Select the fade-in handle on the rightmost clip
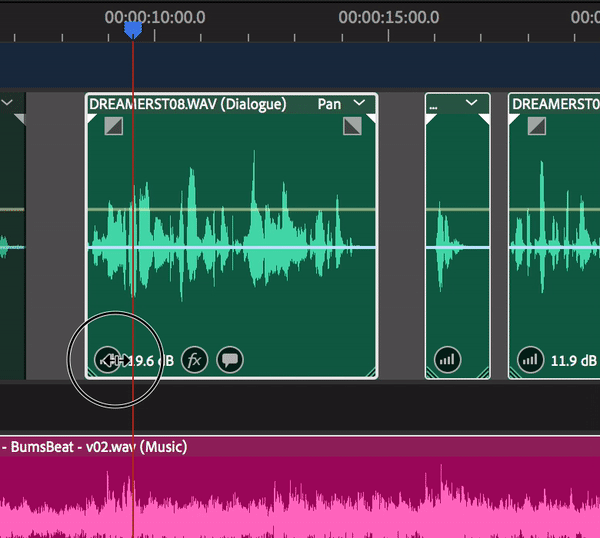This screenshot has width=600, height=538. click(x=536, y=126)
